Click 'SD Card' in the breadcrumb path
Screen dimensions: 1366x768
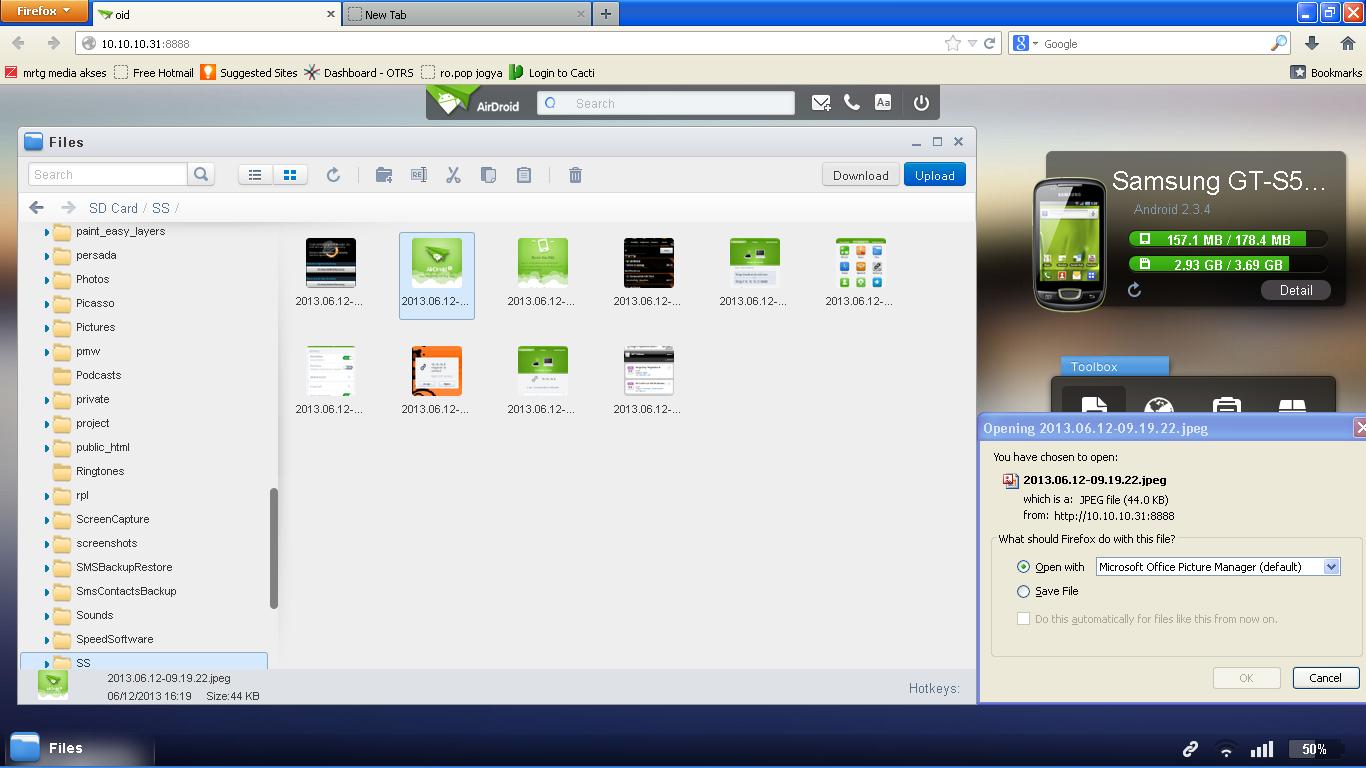coord(113,208)
